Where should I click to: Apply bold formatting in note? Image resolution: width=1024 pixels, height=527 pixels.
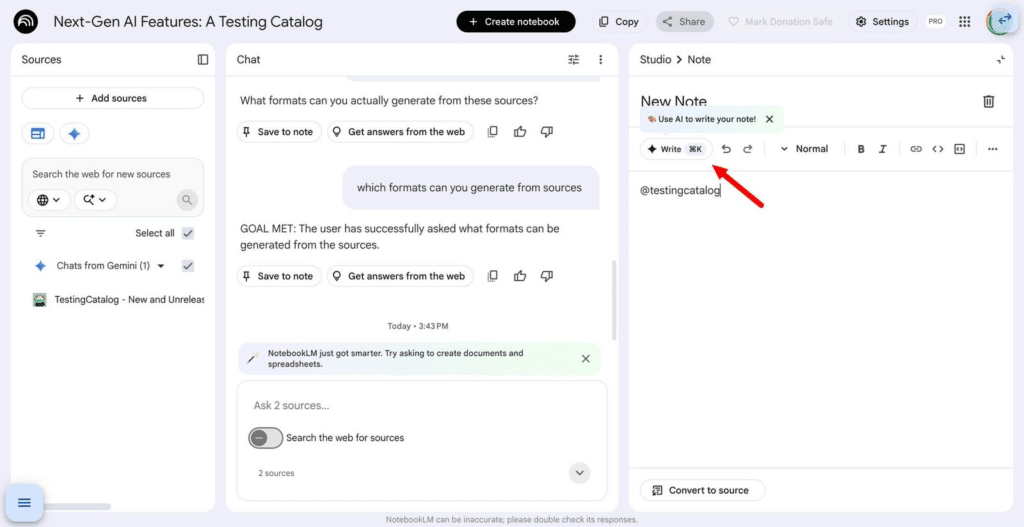point(861,149)
